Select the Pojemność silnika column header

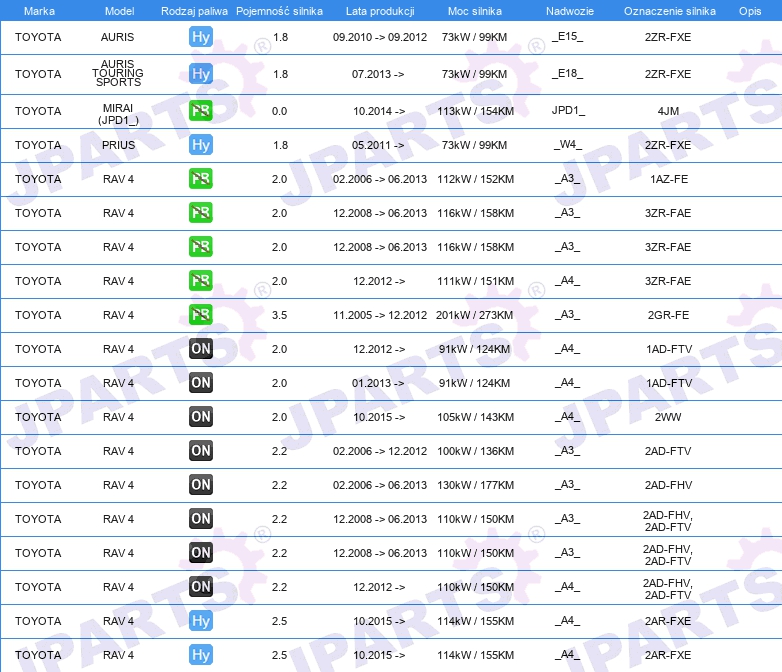point(279,11)
